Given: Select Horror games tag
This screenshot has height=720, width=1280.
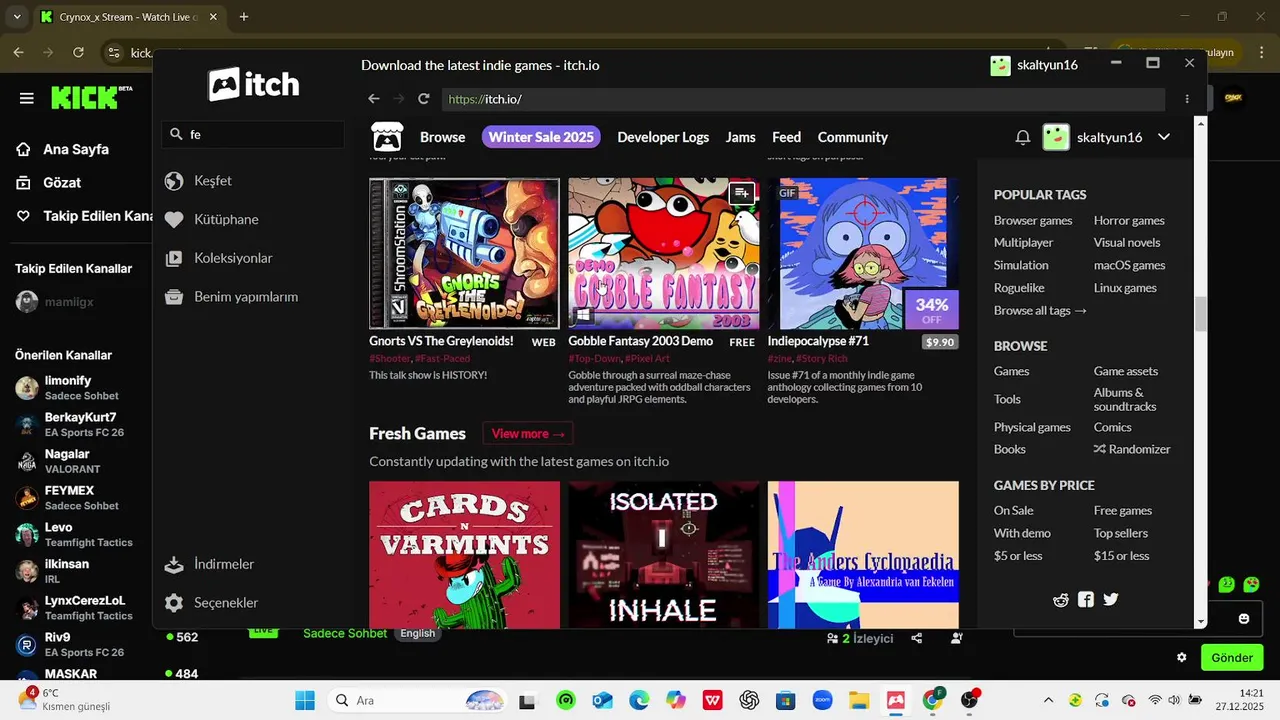Looking at the screenshot, I should (1129, 220).
